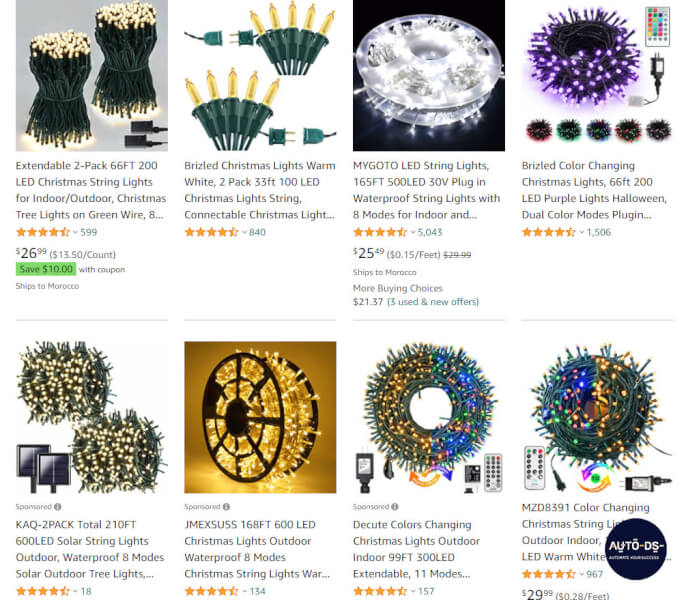Image resolution: width=686 pixels, height=600 pixels.
Task: Open the 3 used & new offers link
Action: (433, 302)
